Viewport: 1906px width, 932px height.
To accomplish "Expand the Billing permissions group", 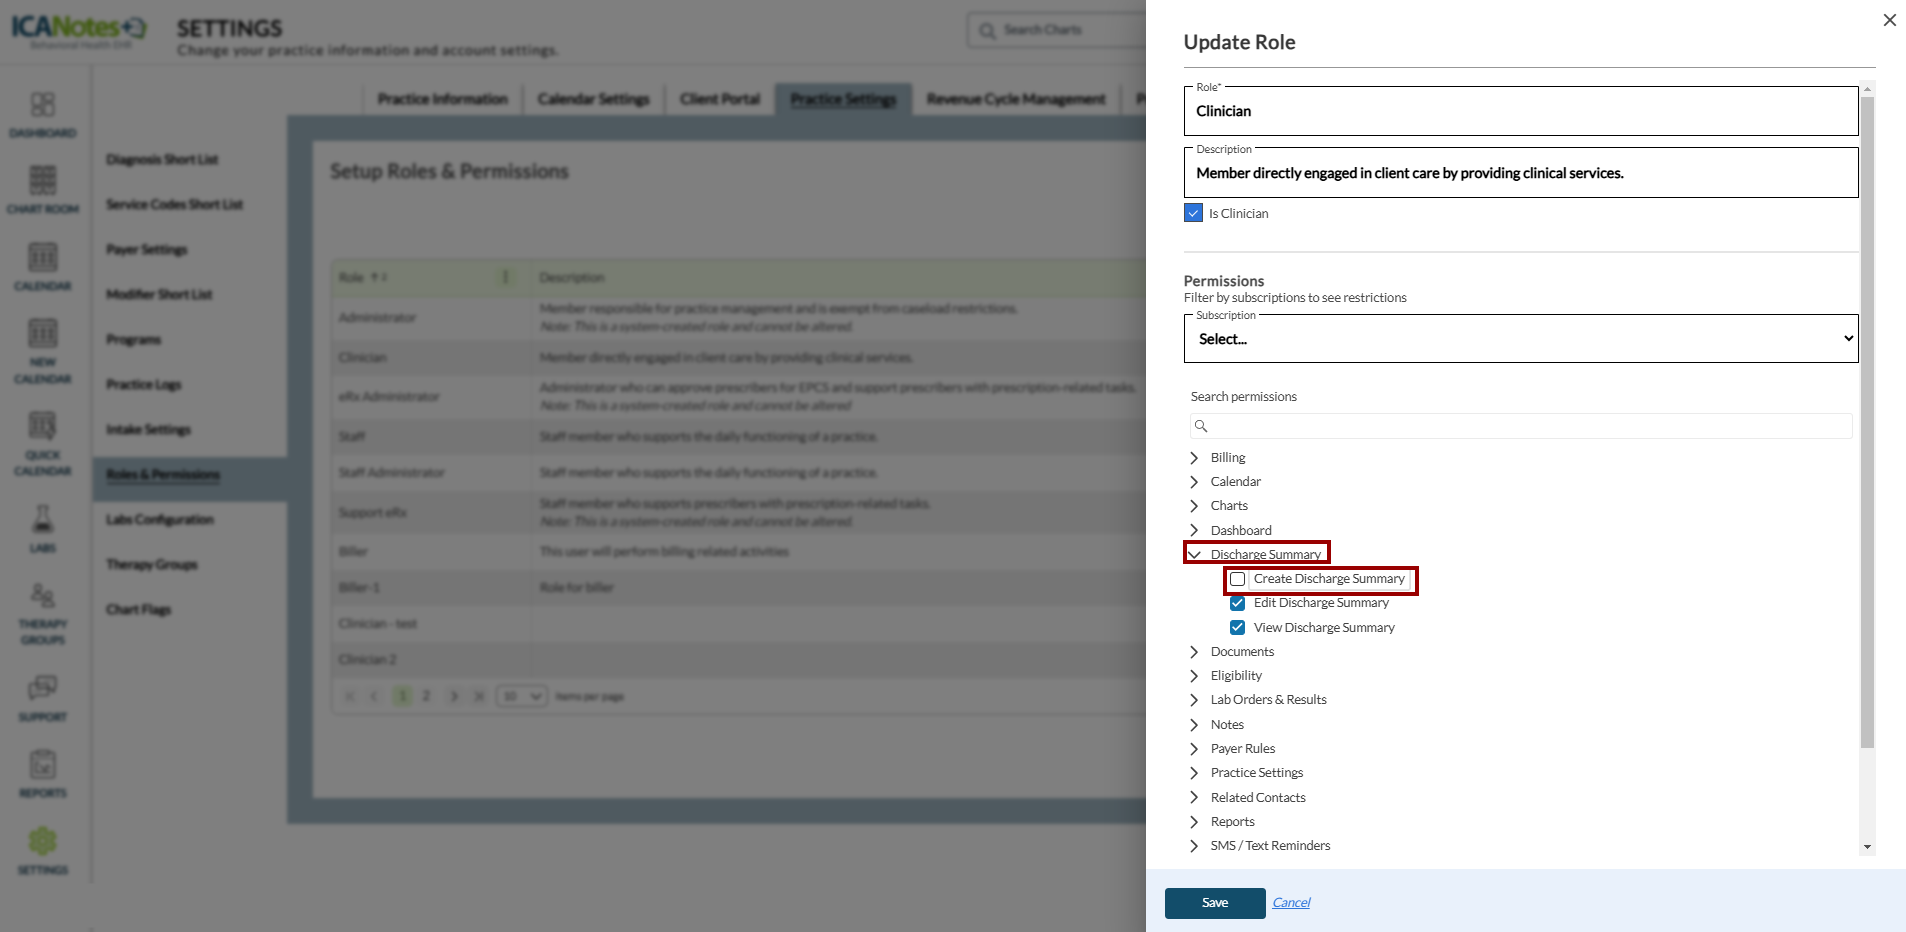I will click(x=1194, y=458).
